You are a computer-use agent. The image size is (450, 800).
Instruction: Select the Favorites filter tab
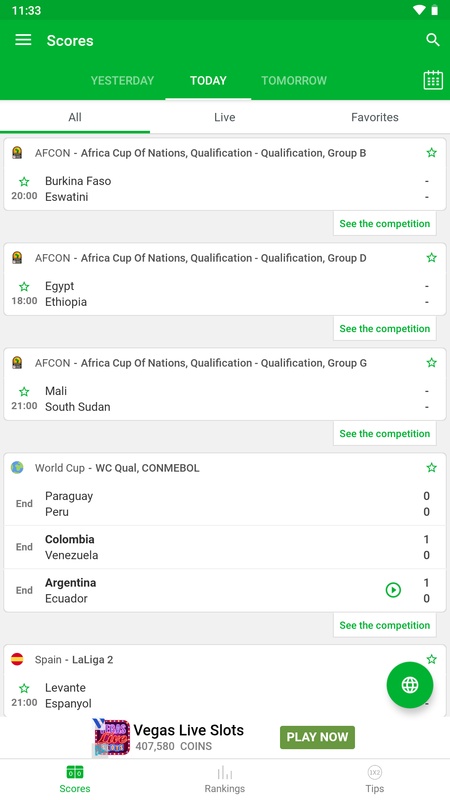[374, 117]
